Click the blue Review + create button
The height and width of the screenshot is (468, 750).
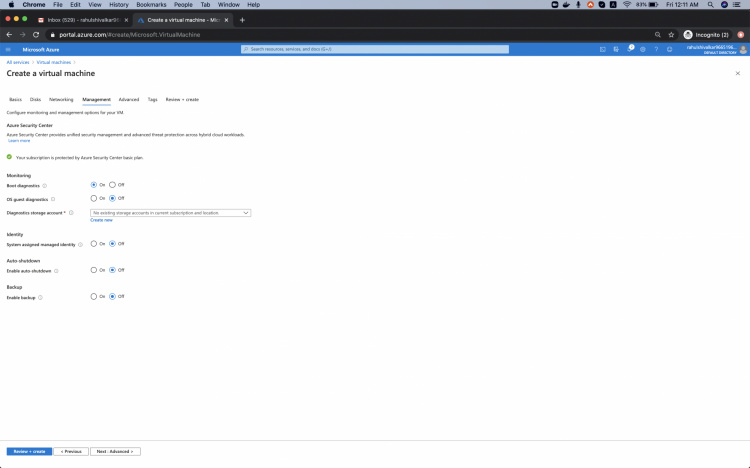(29, 451)
